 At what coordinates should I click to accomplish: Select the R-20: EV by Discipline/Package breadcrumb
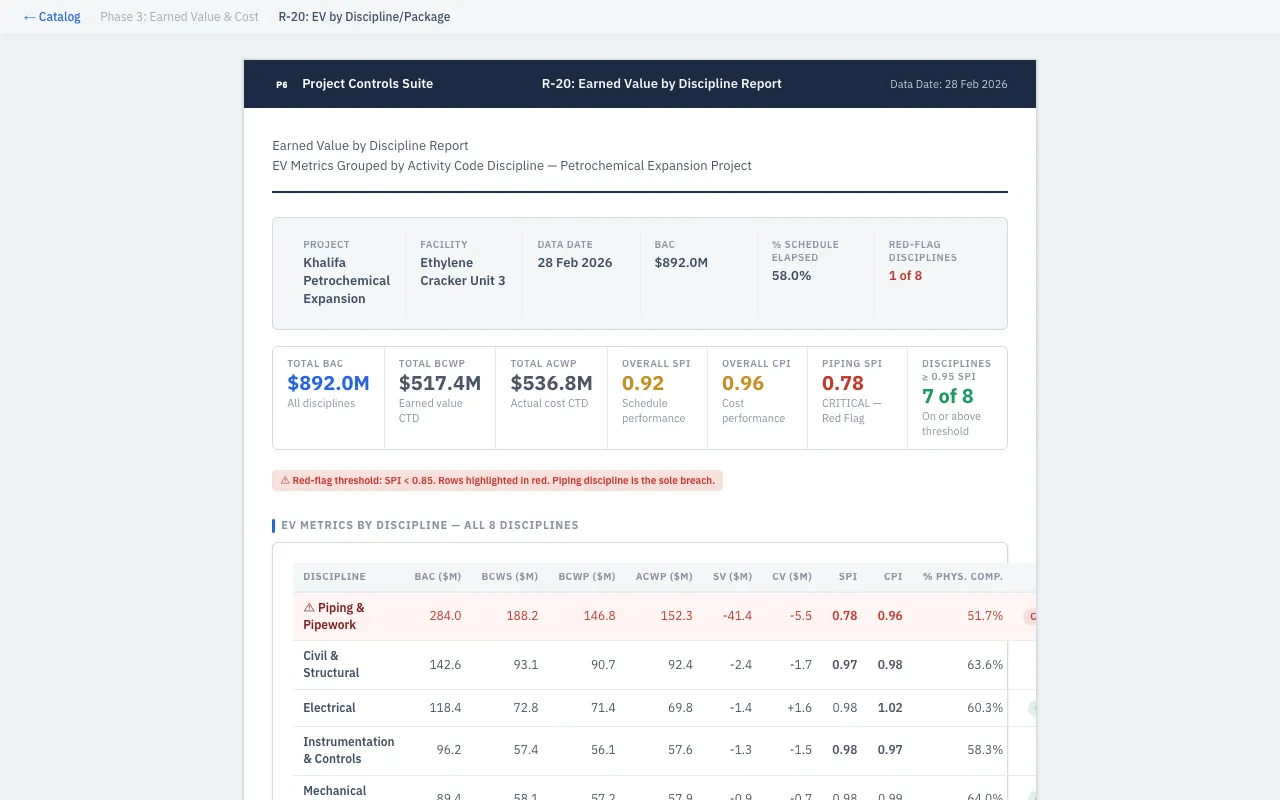[x=364, y=17]
